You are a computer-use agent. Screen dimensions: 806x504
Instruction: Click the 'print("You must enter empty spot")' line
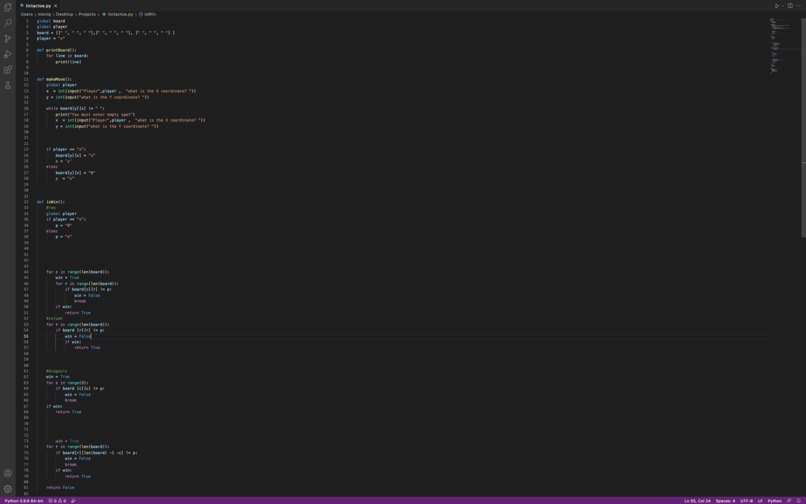[95, 114]
